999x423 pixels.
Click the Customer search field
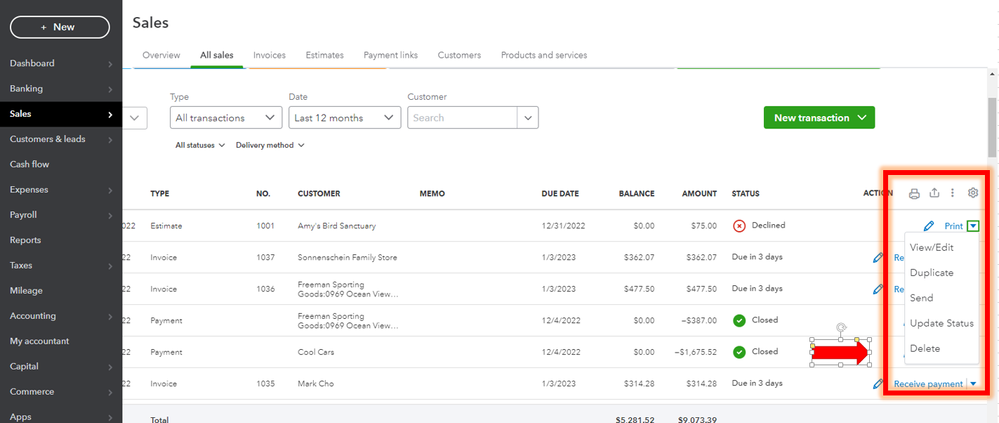pos(462,118)
